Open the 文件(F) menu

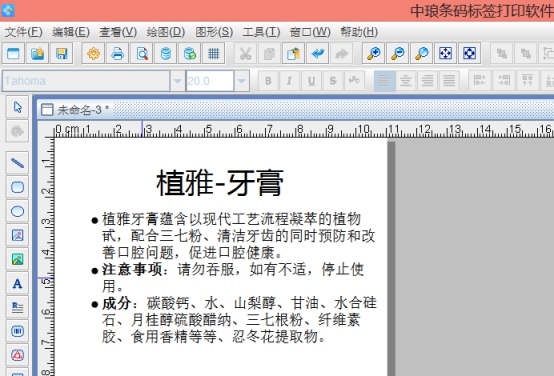pos(23,32)
